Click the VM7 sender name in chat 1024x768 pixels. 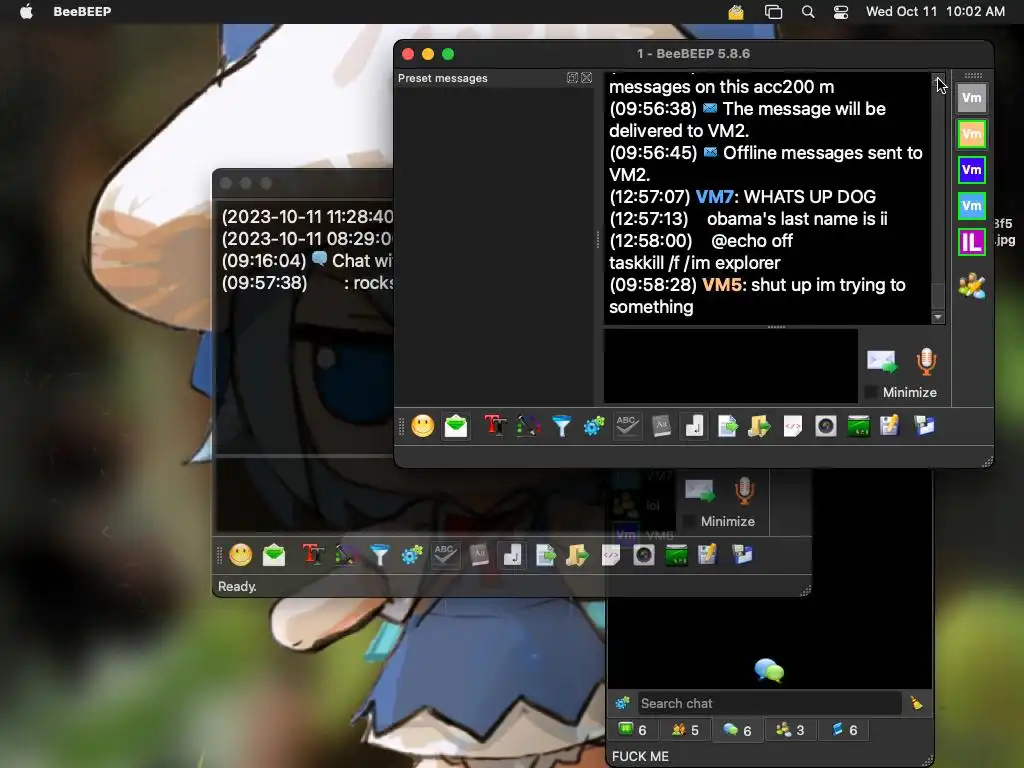[x=714, y=197]
